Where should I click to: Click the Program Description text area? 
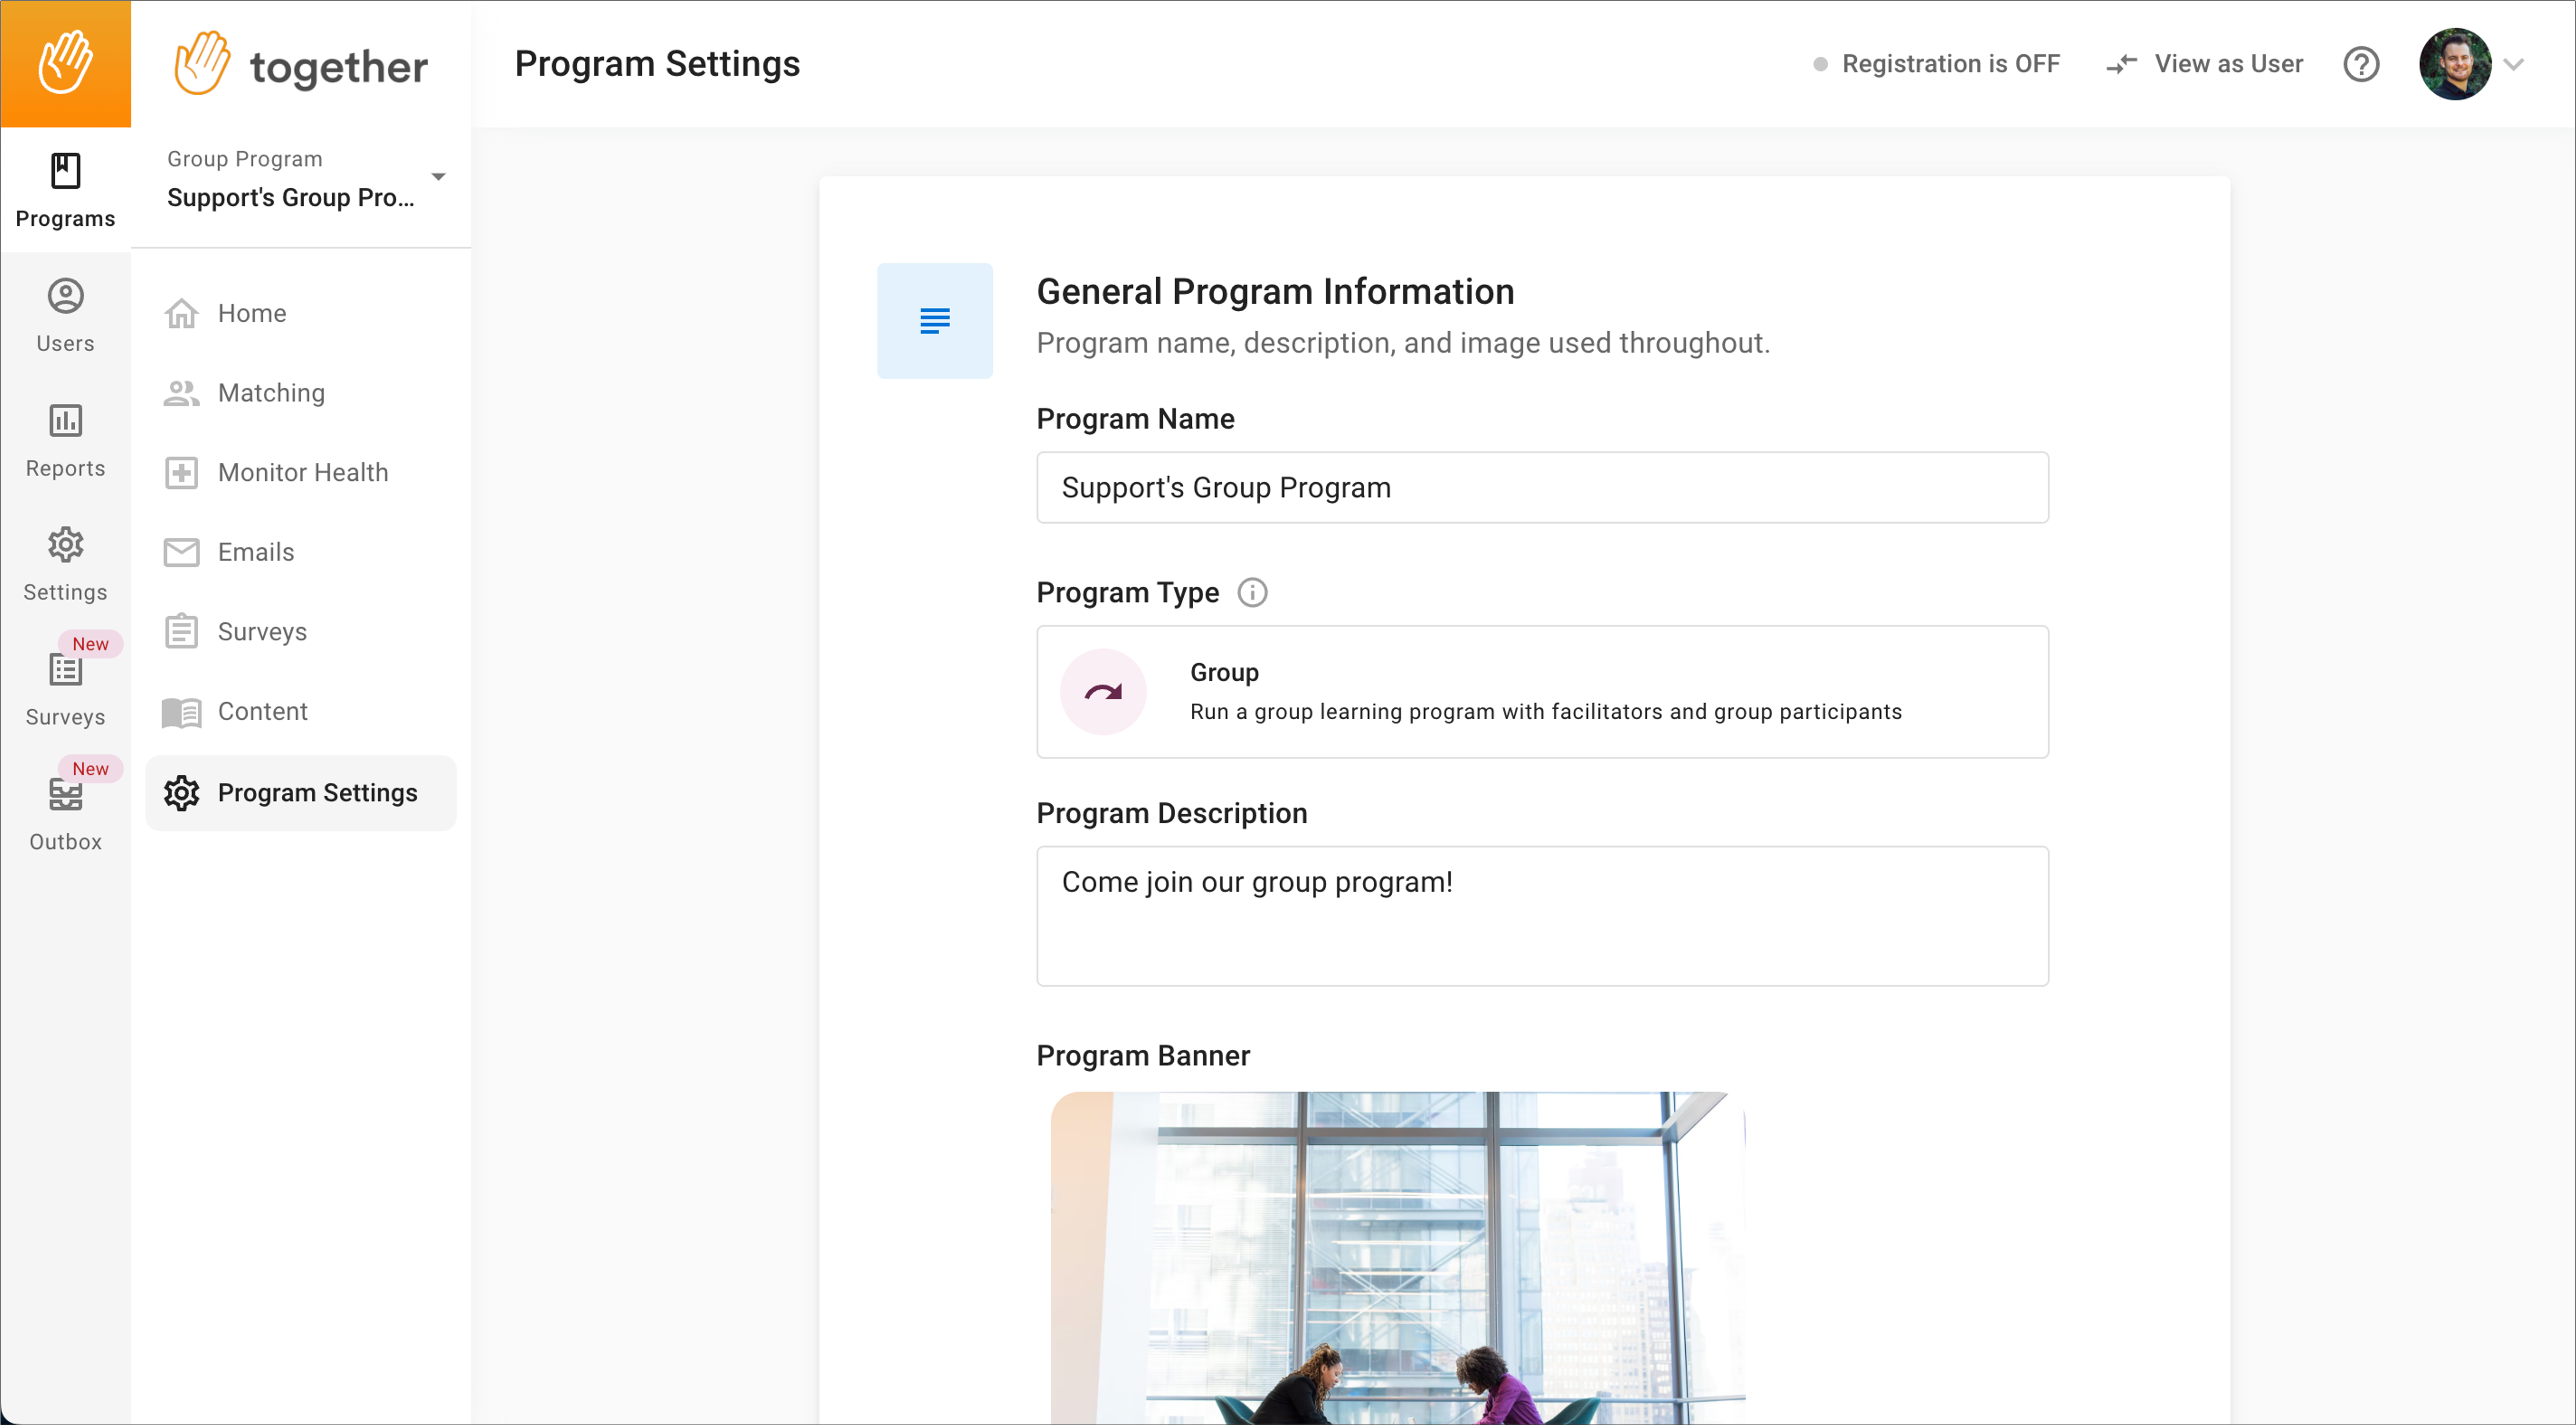click(1542, 916)
